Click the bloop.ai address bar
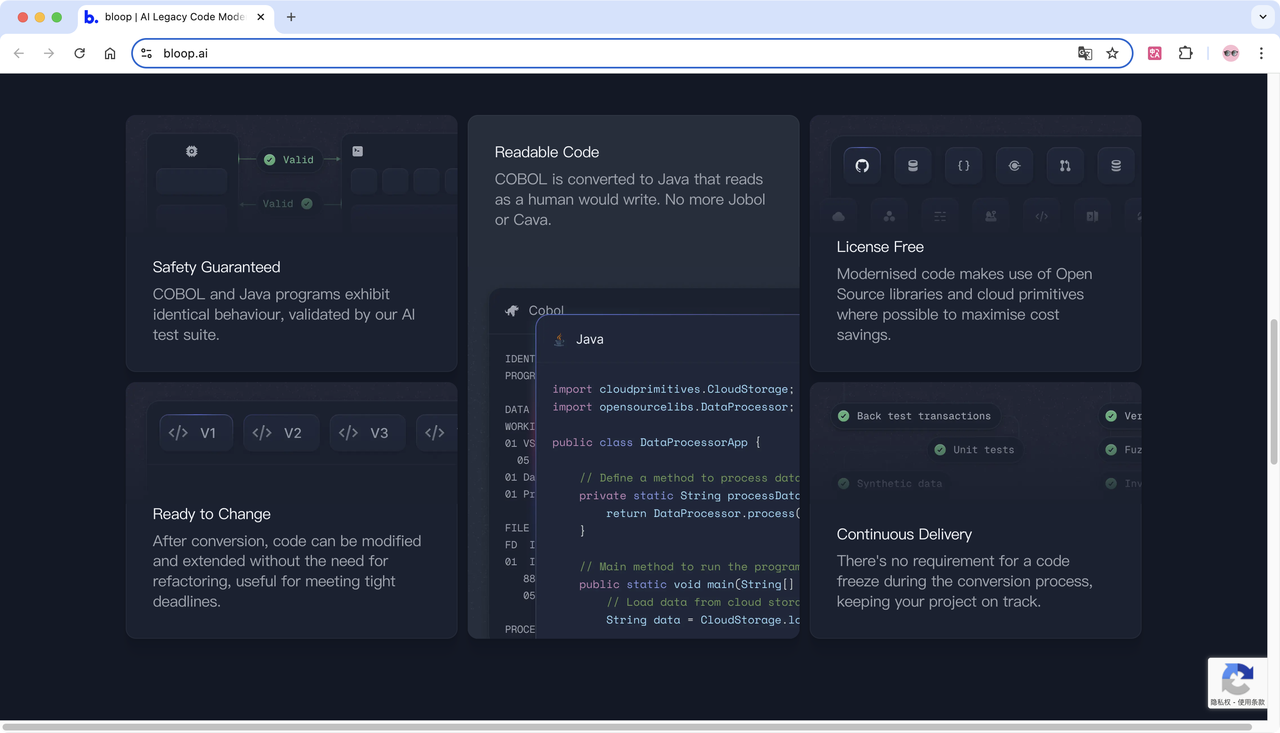Image resolution: width=1280 pixels, height=733 pixels. click(632, 53)
